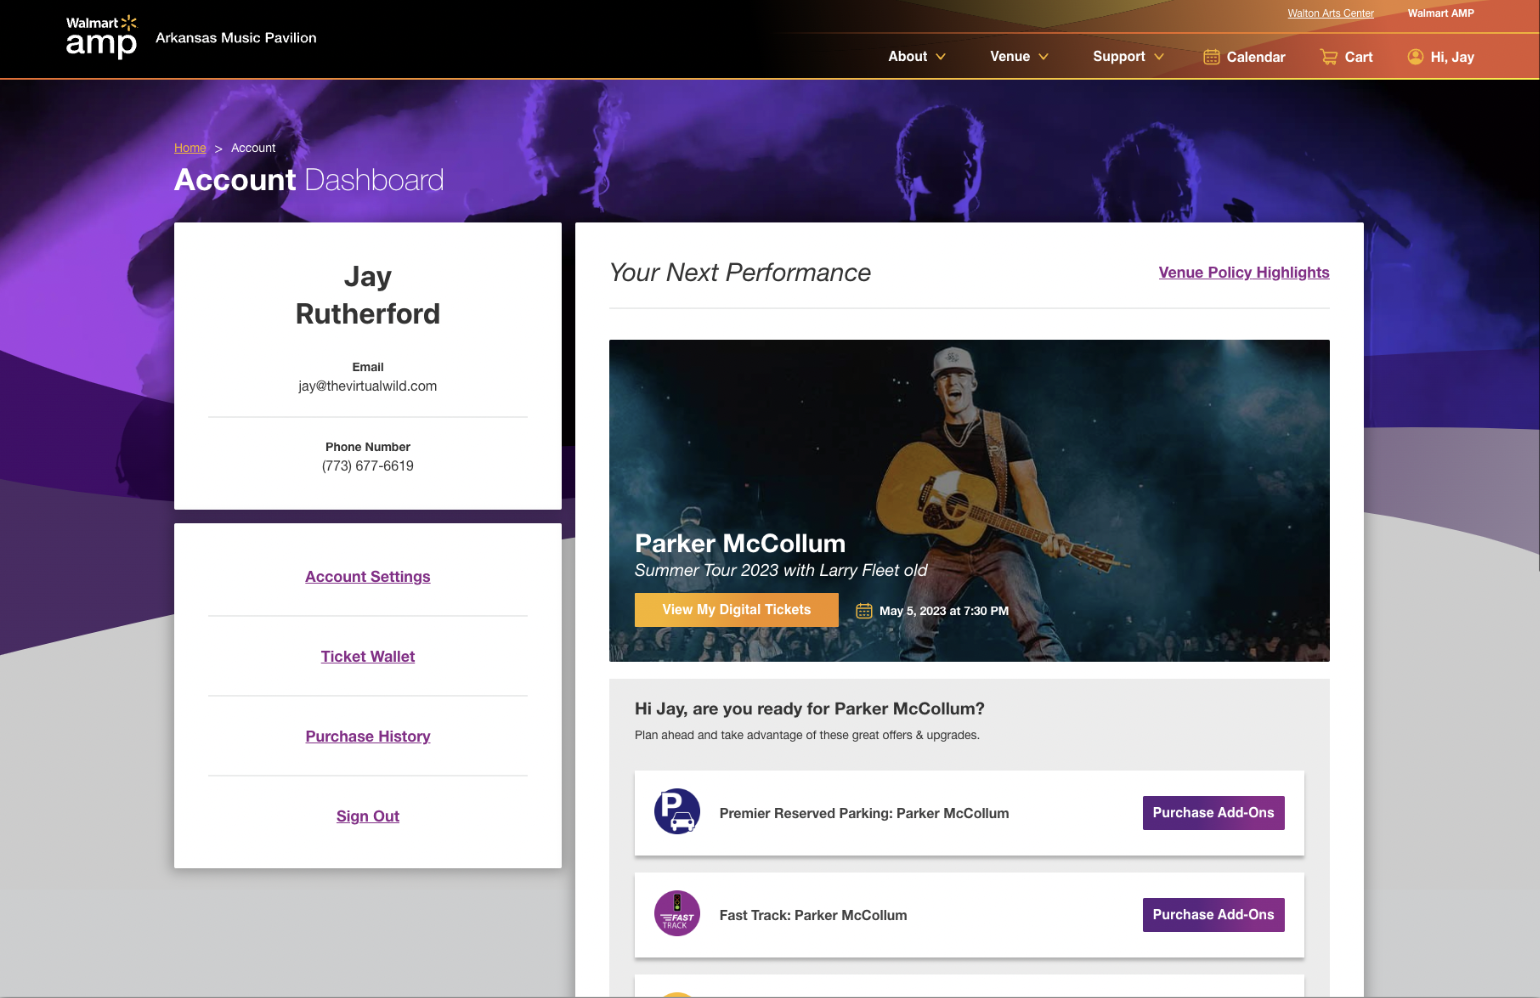Image resolution: width=1540 pixels, height=998 pixels.
Task: Click View My Digital Tickets button
Action: click(736, 610)
